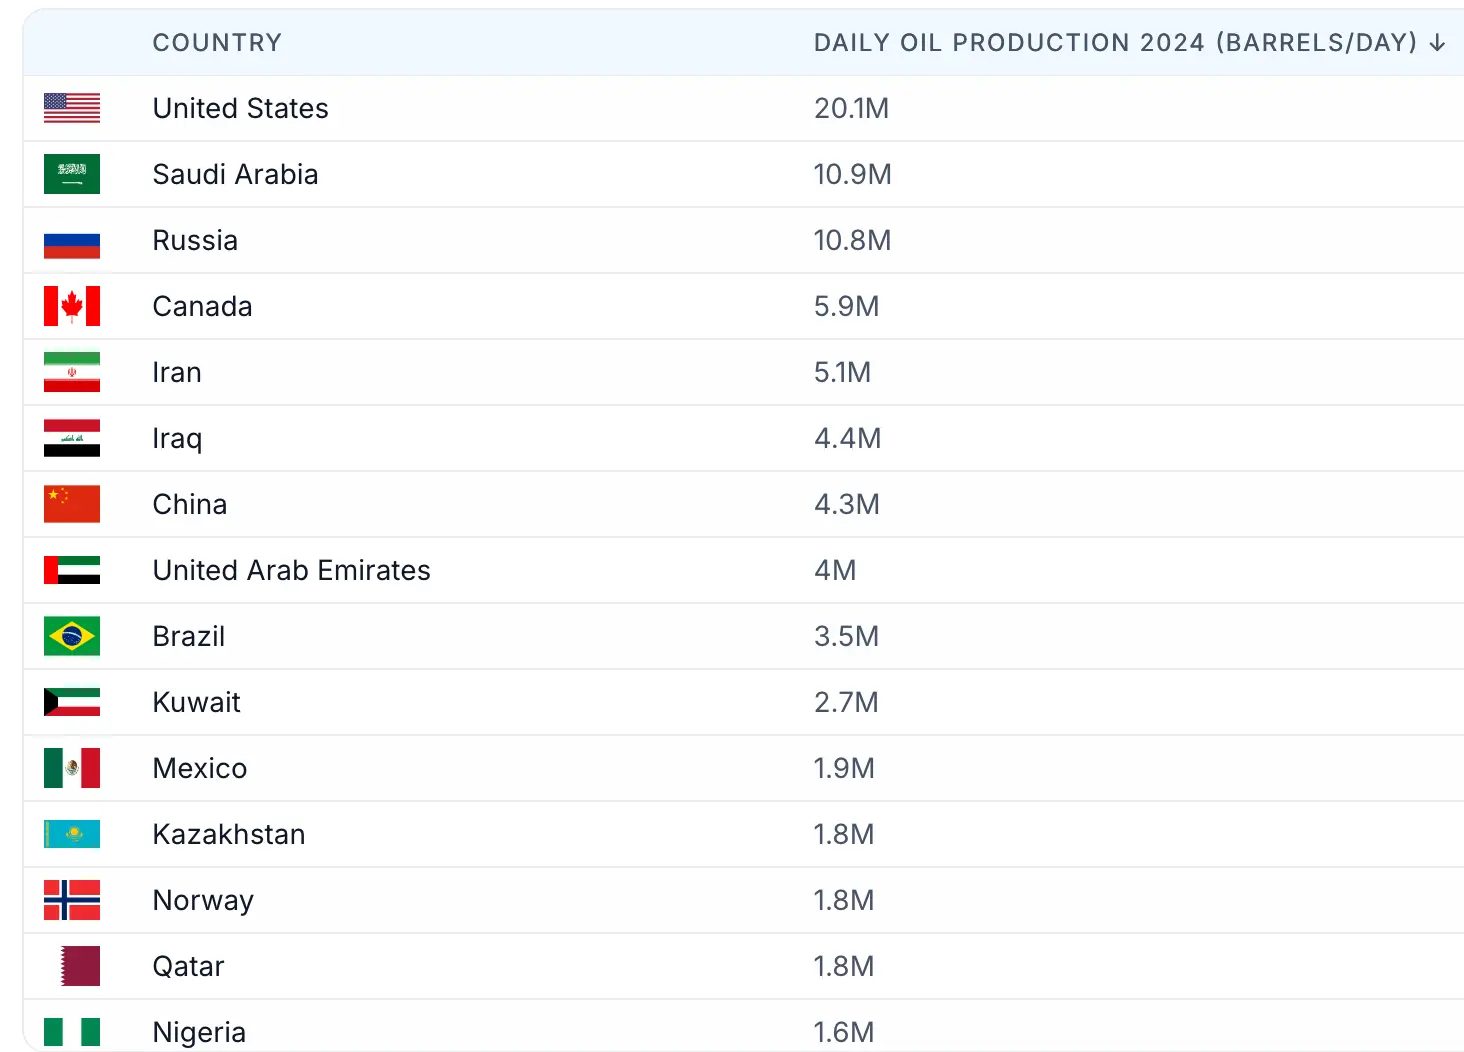Click the United States flag icon
This screenshot has width=1464, height=1052.
pos(72,108)
